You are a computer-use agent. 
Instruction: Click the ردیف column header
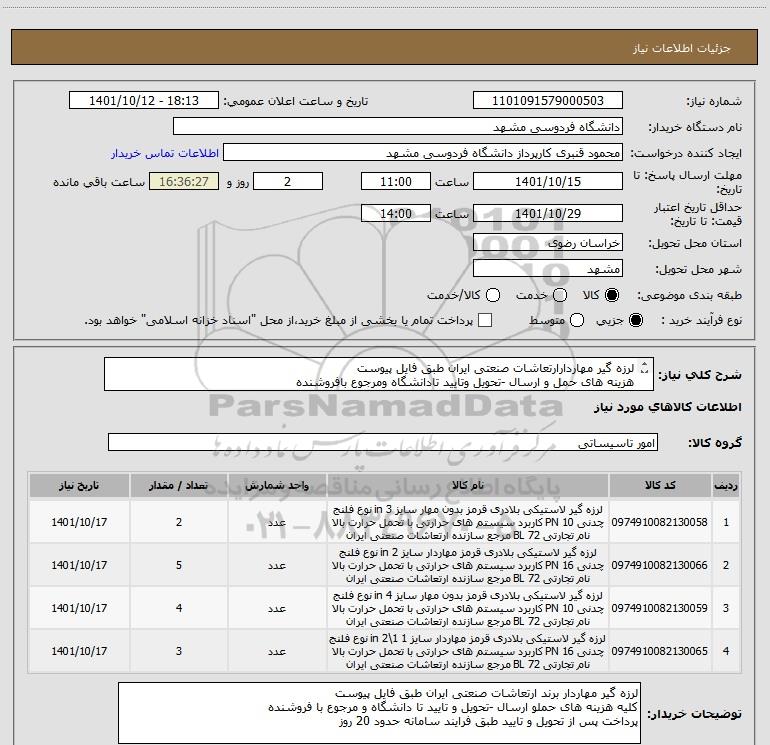click(726, 486)
